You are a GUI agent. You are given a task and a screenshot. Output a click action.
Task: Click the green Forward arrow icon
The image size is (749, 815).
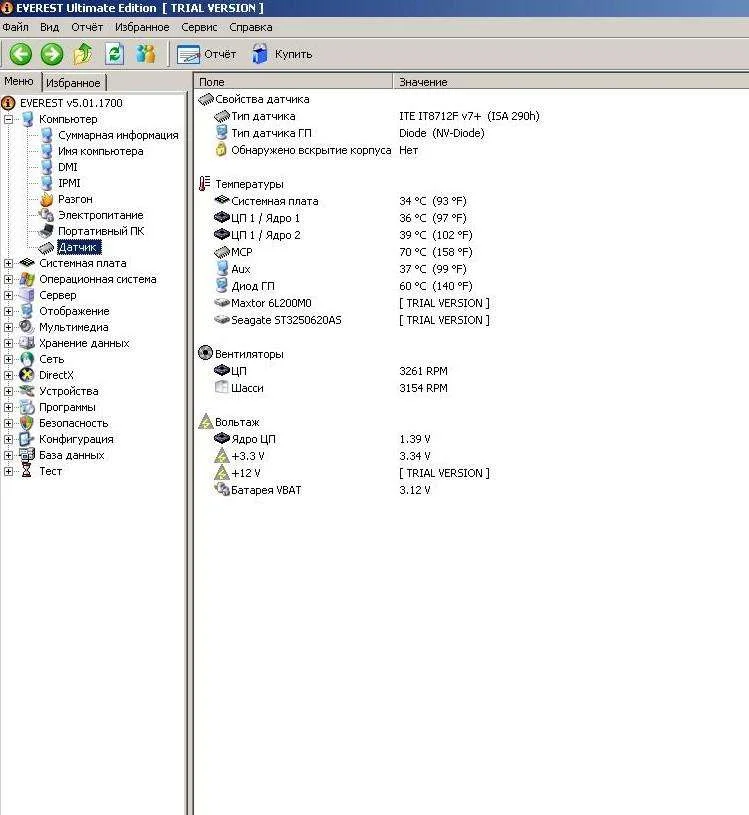click(52, 54)
